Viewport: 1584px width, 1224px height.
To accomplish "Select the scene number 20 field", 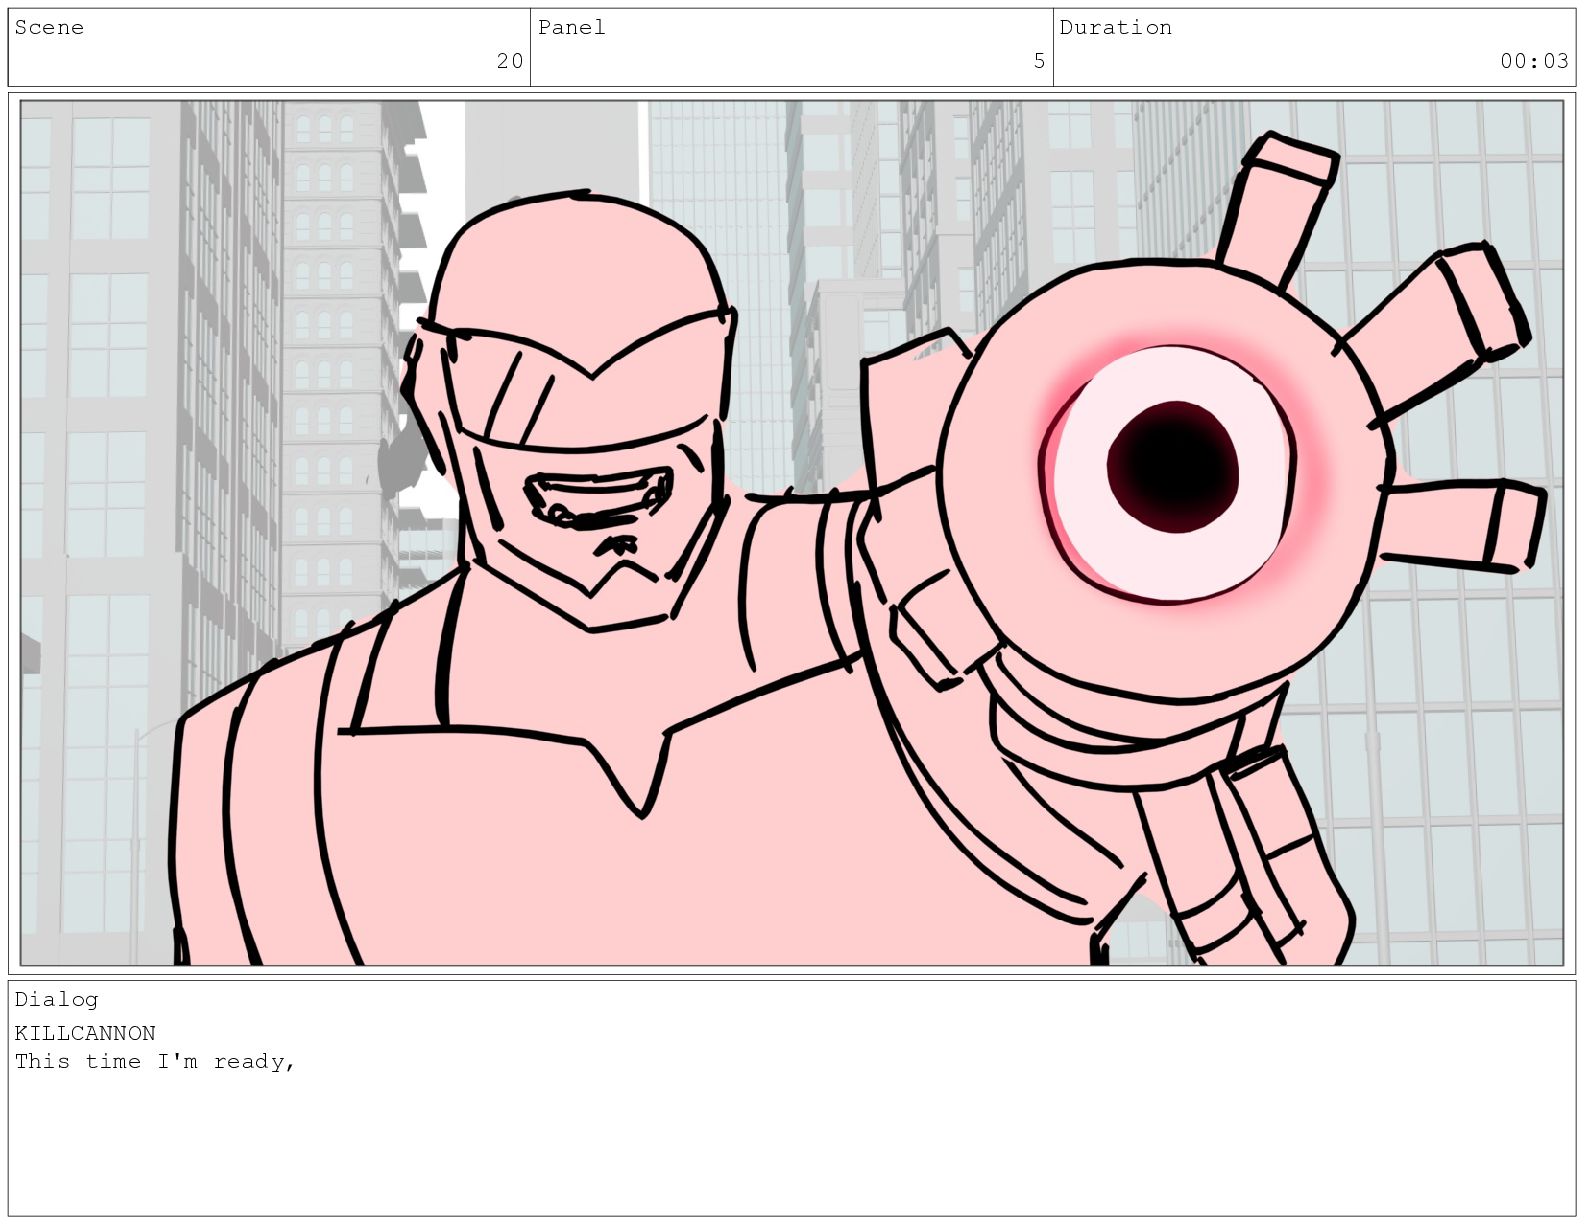I will coord(509,61).
